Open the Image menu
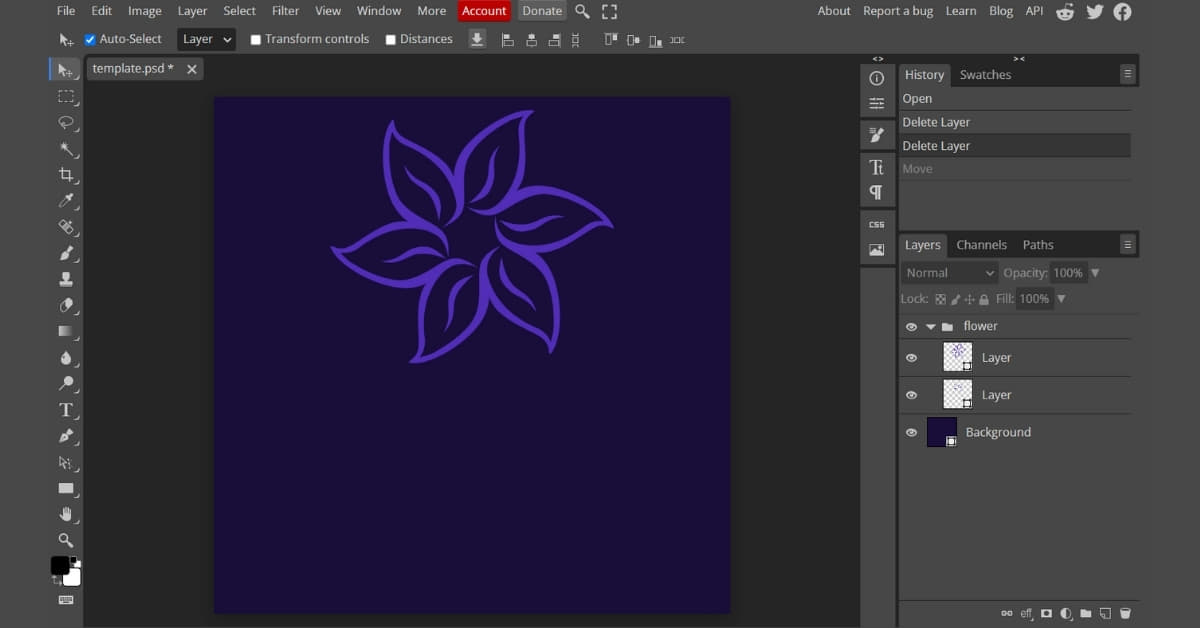This screenshot has width=1200, height=628. [145, 11]
